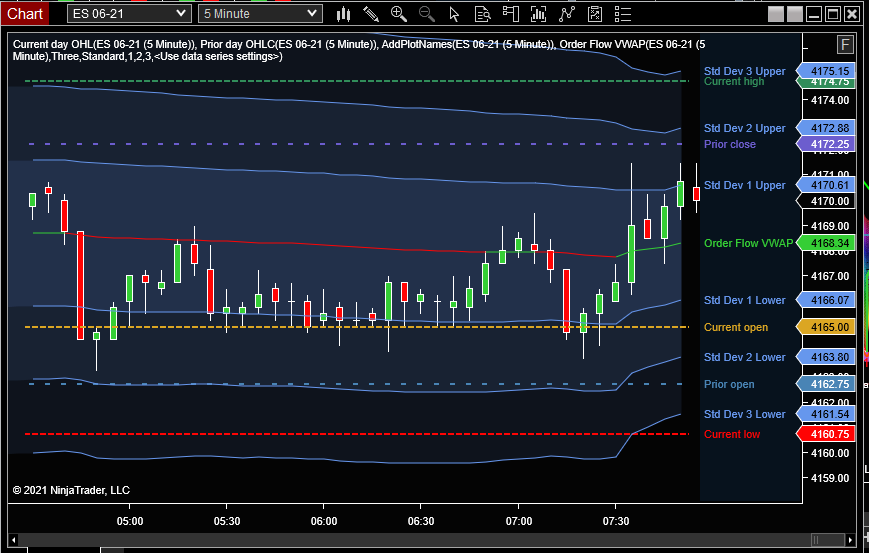The image size is (869, 553).
Task: Click the 2021 NinjaTrader, LLC copyright text
Action: (x=71, y=490)
